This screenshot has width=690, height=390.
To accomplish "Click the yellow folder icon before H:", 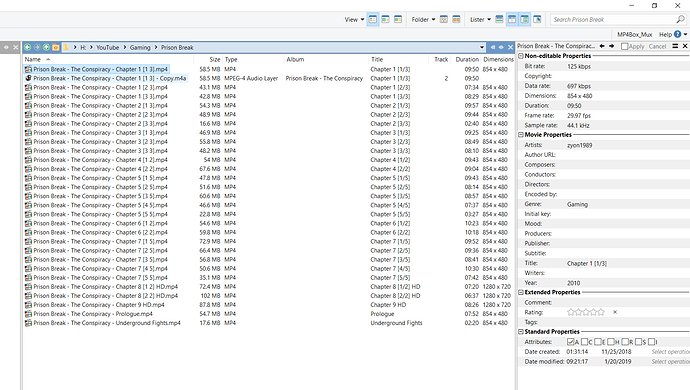I will [x=66, y=47].
